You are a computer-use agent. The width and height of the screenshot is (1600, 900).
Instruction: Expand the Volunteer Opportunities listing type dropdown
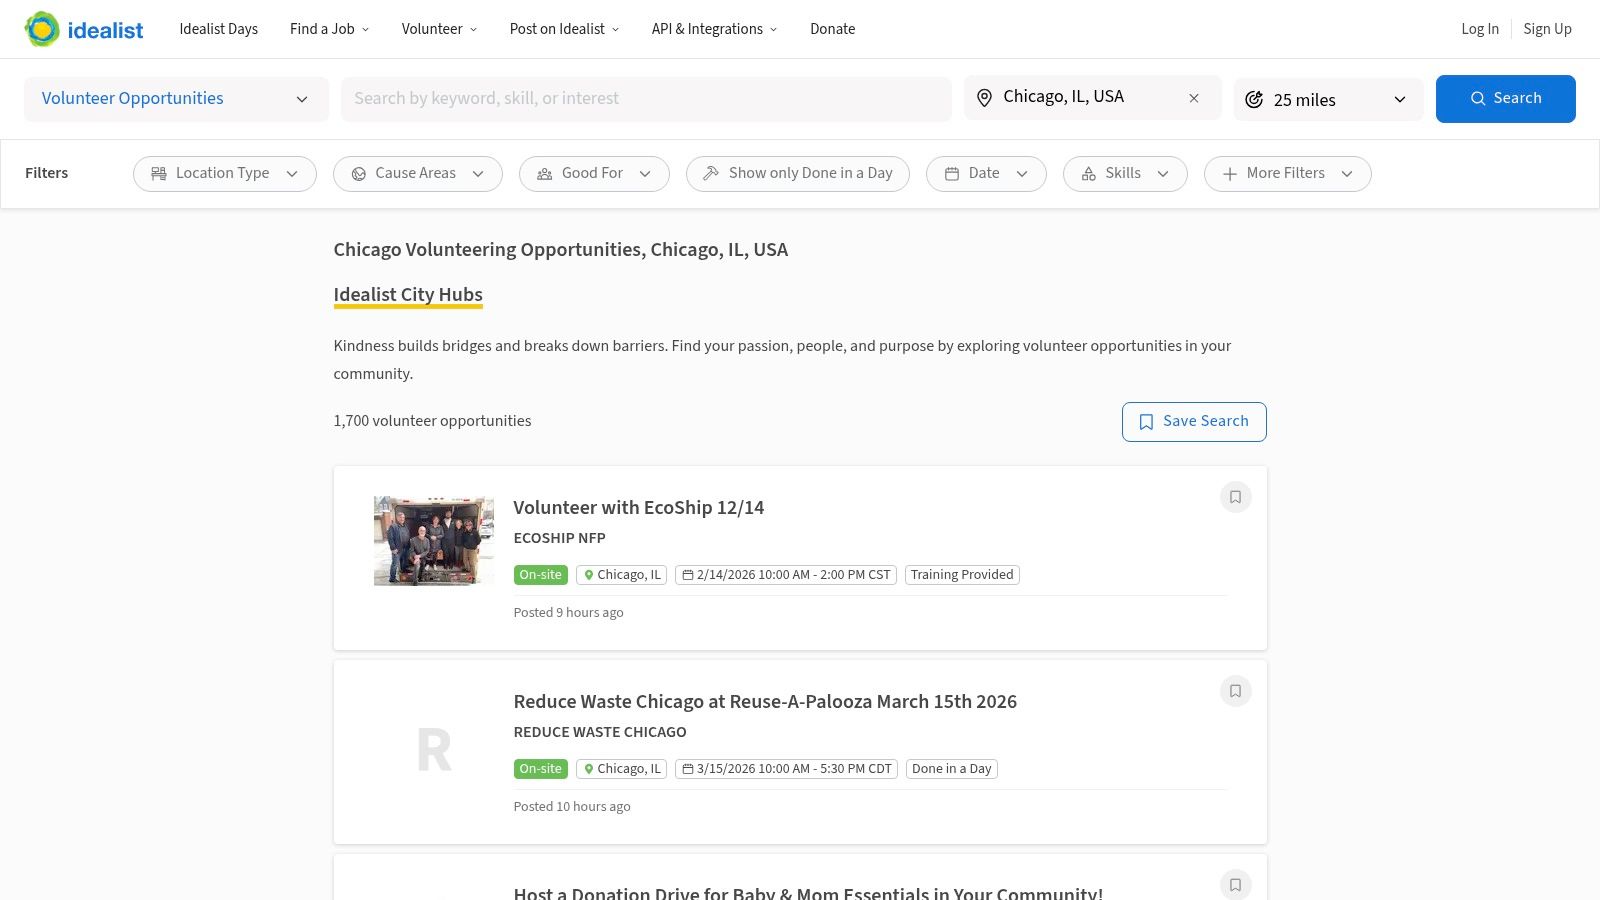[176, 99]
